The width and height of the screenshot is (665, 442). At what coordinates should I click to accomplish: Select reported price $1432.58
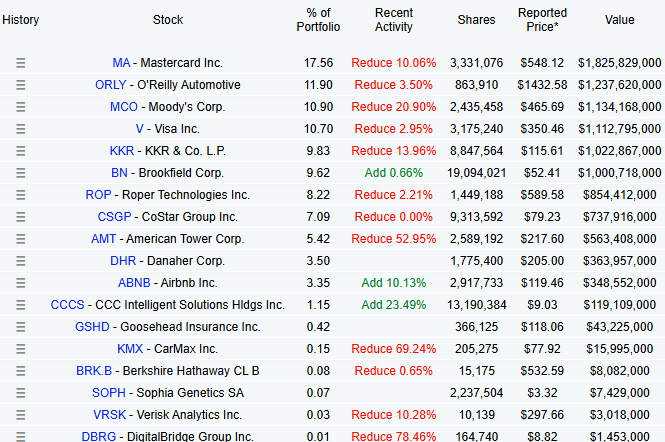pos(542,85)
